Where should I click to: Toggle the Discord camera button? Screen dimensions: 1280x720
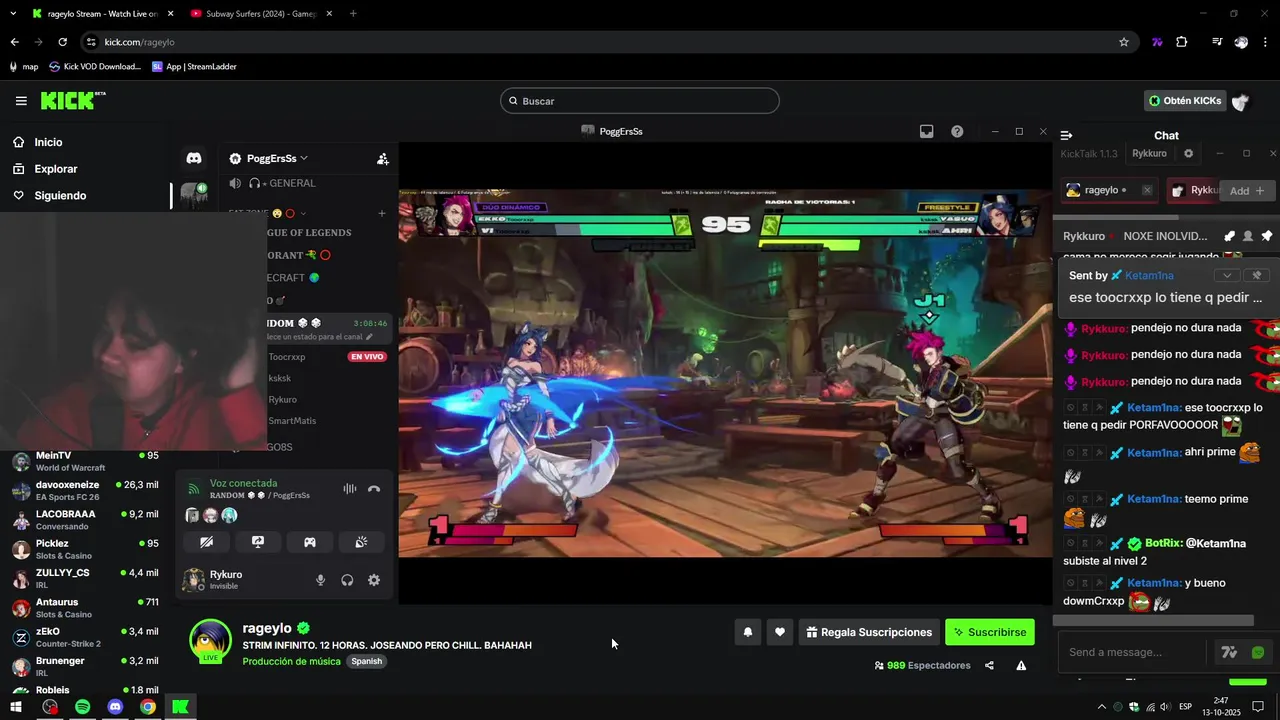pyautogui.click(x=206, y=542)
